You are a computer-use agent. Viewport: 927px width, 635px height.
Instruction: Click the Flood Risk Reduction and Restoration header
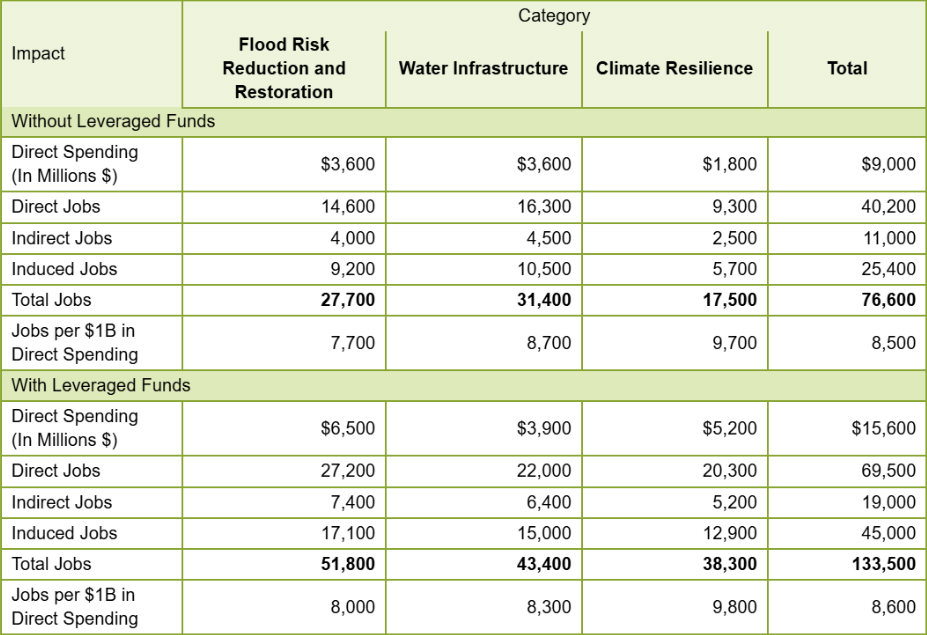pos(284,69)
